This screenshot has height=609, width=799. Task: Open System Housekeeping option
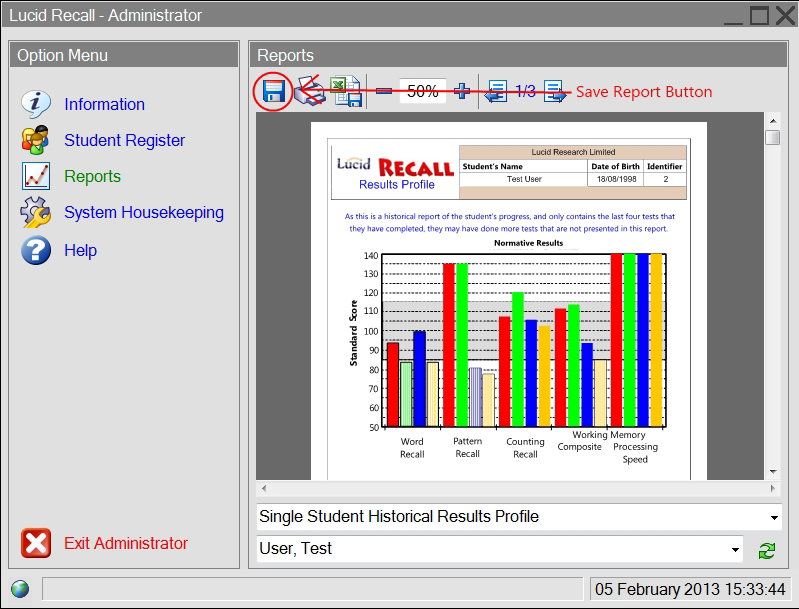click(144, 213)
